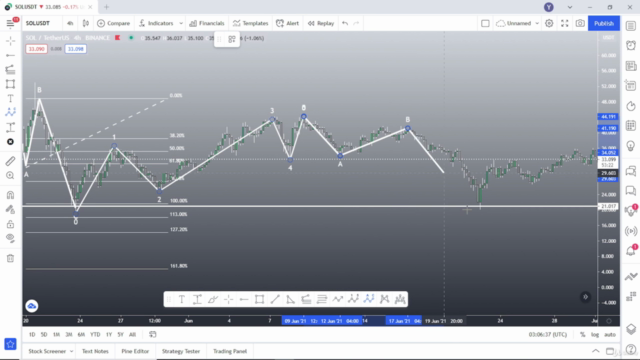The height and width of the screenshot is (360, 640).
Task: Create an Alert from top toolbar
Action: [x=288, y=23]
